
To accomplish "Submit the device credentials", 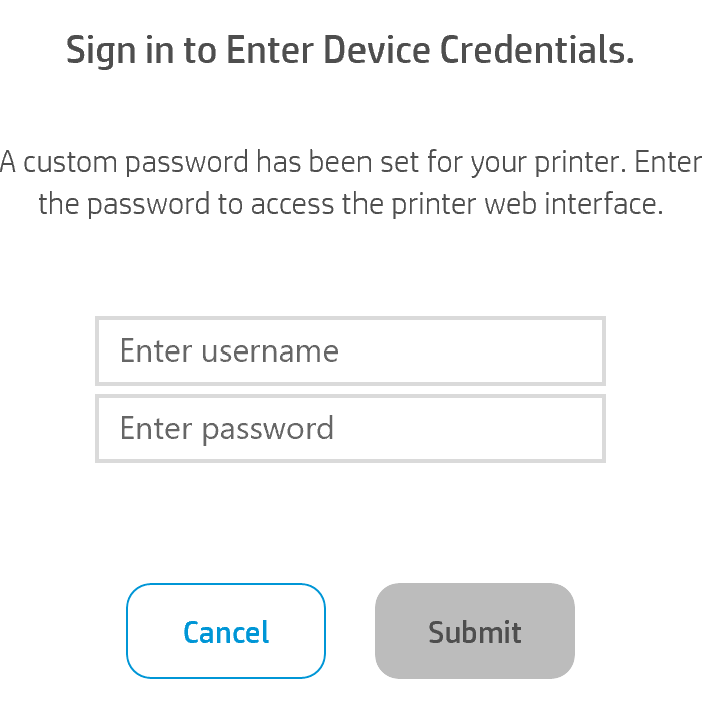I will tap(475, 631).
